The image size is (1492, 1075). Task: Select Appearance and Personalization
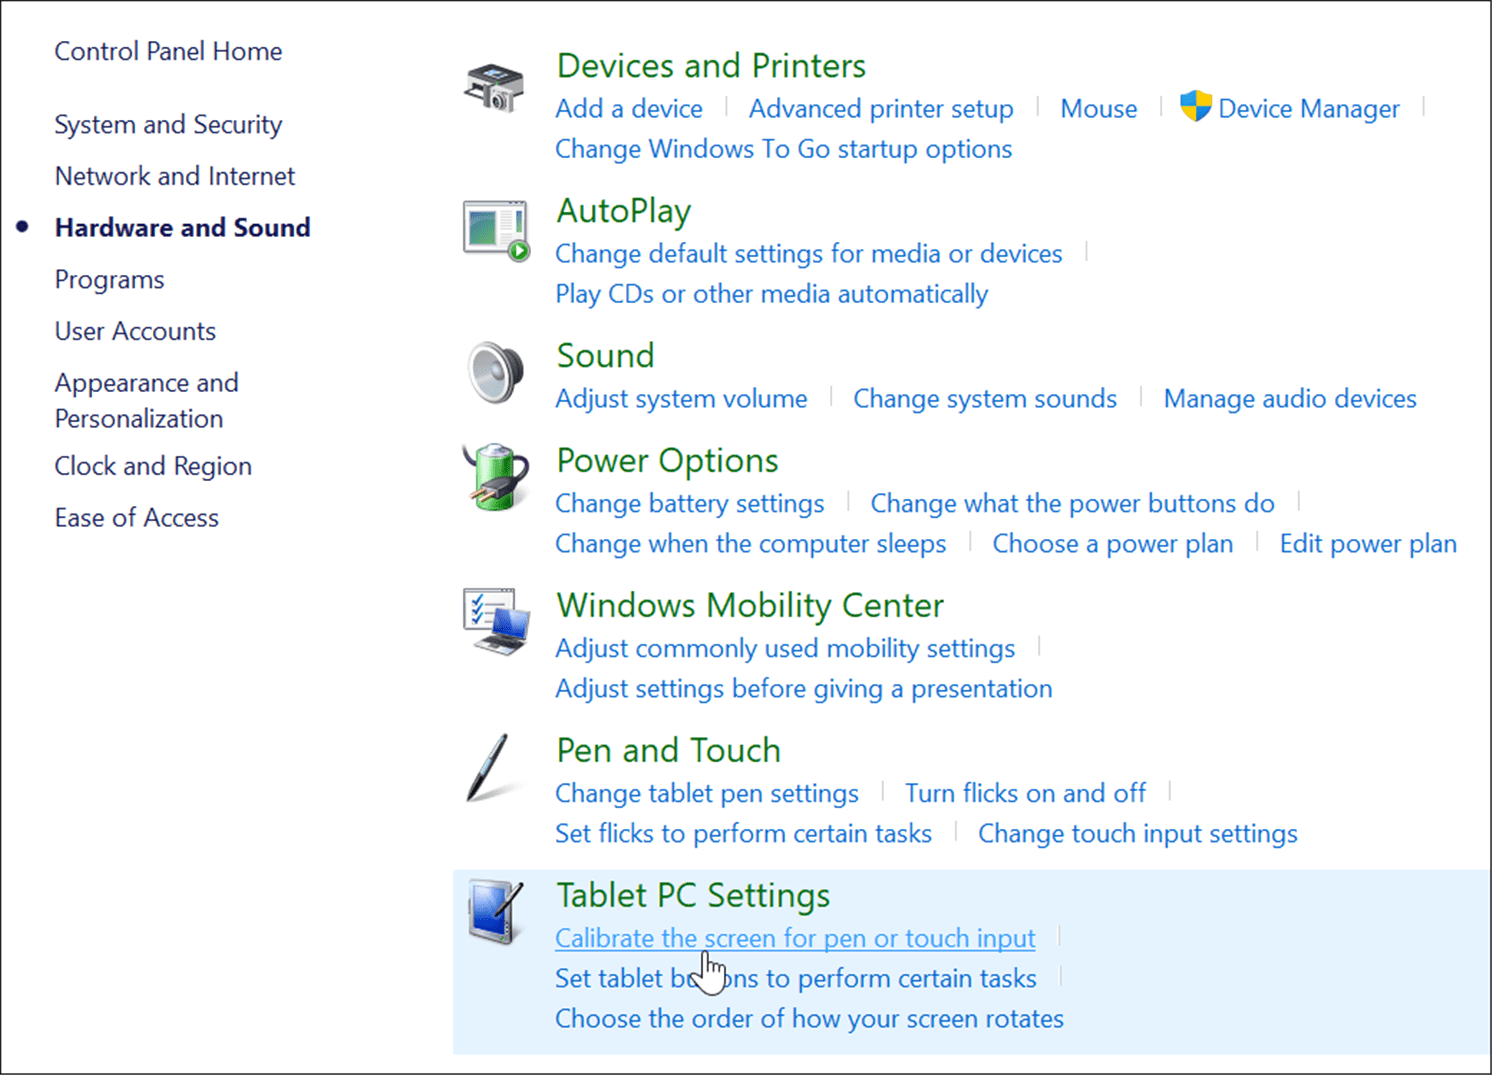click(x=146, y=400)
